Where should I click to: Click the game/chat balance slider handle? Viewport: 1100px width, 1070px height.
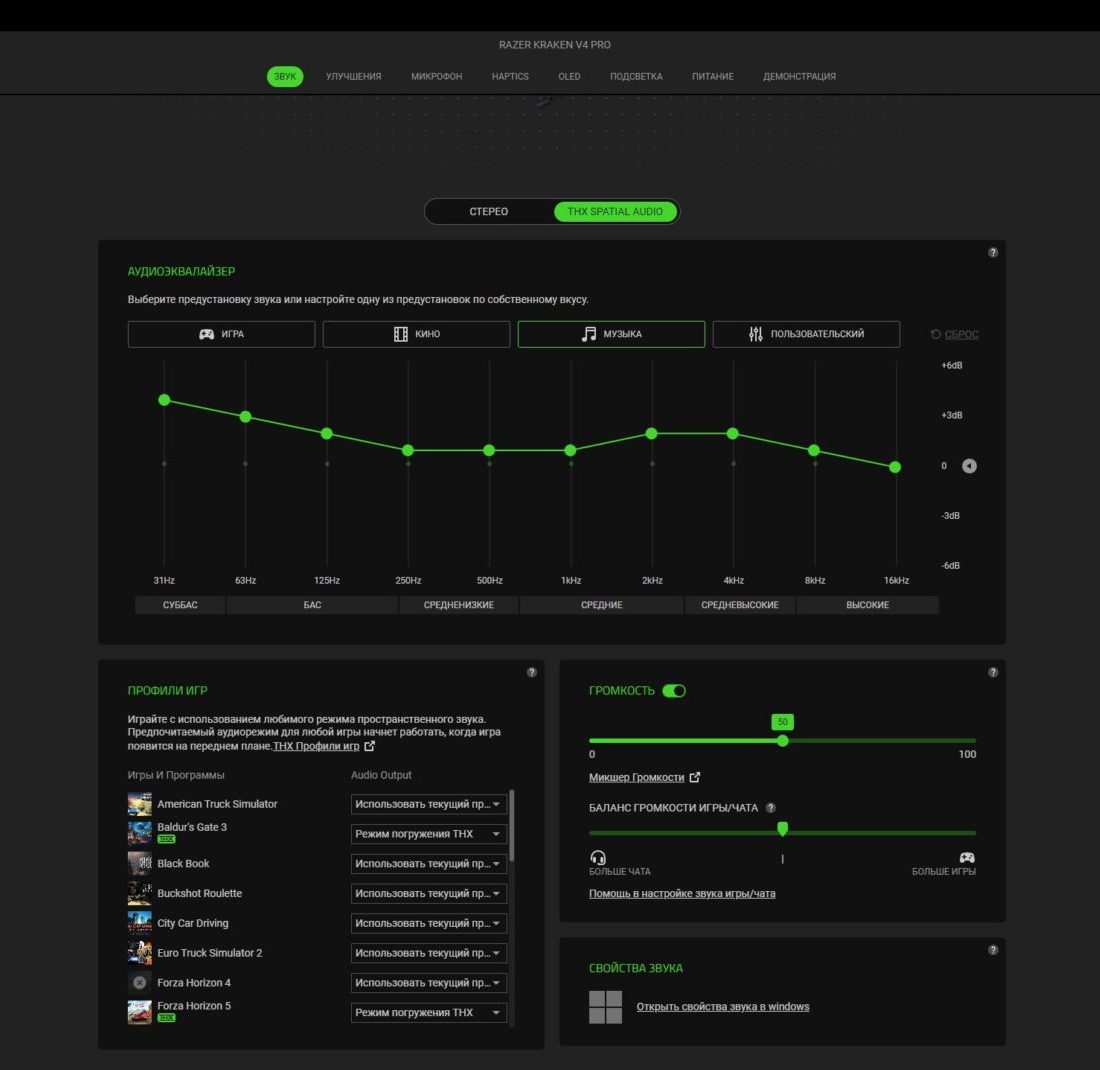coord(783,829)
